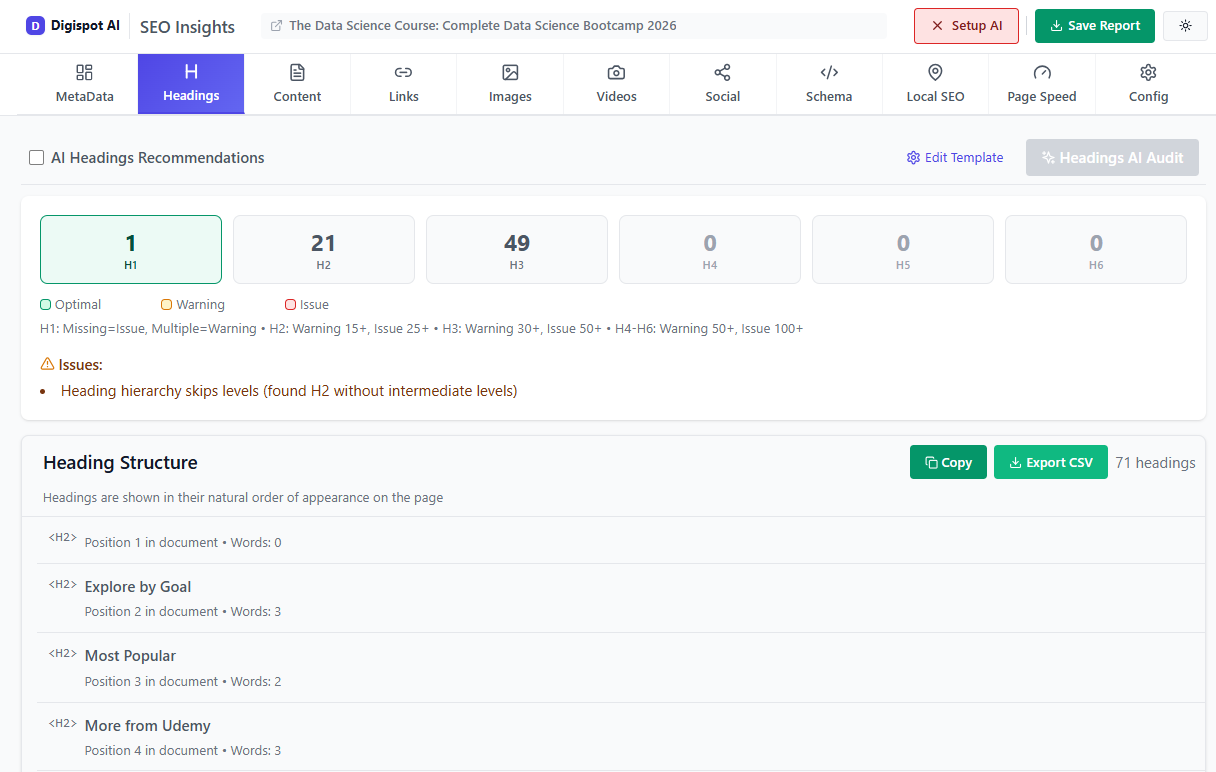Viewport: 1216px width, 772px height.
Task: Click the Position 1 in document row
Action: tap(620, 541)
